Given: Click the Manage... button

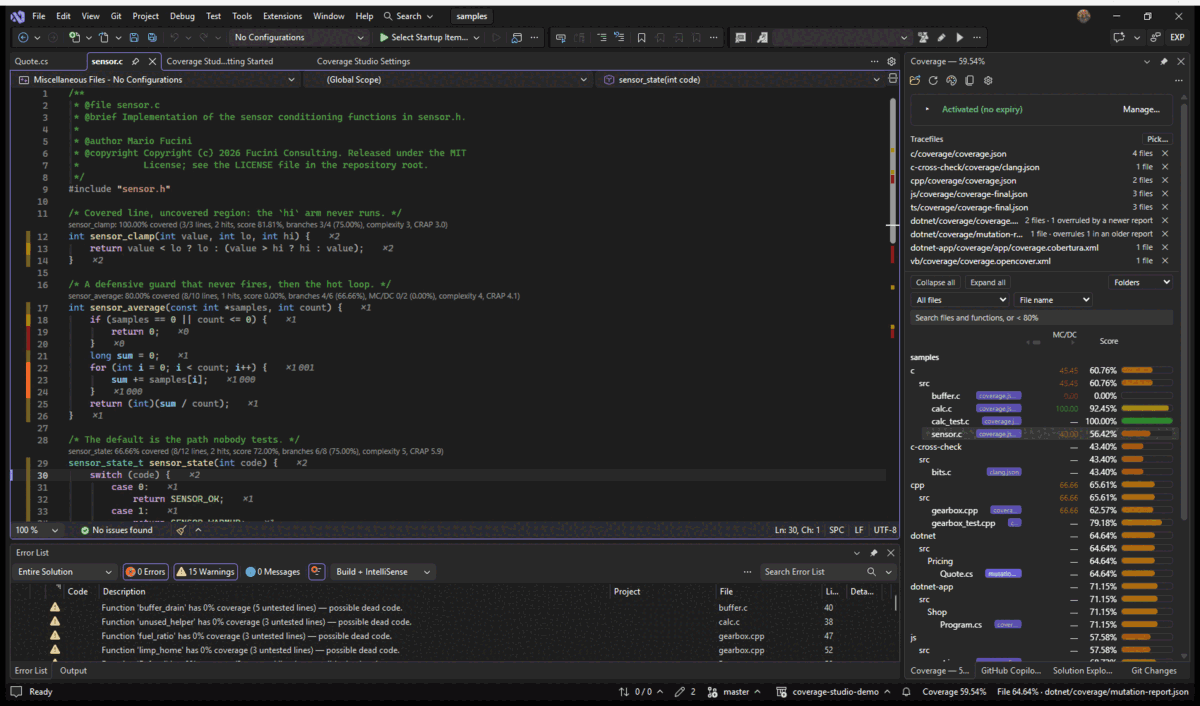Looking at the screenshot, I should pos(1141,109).
